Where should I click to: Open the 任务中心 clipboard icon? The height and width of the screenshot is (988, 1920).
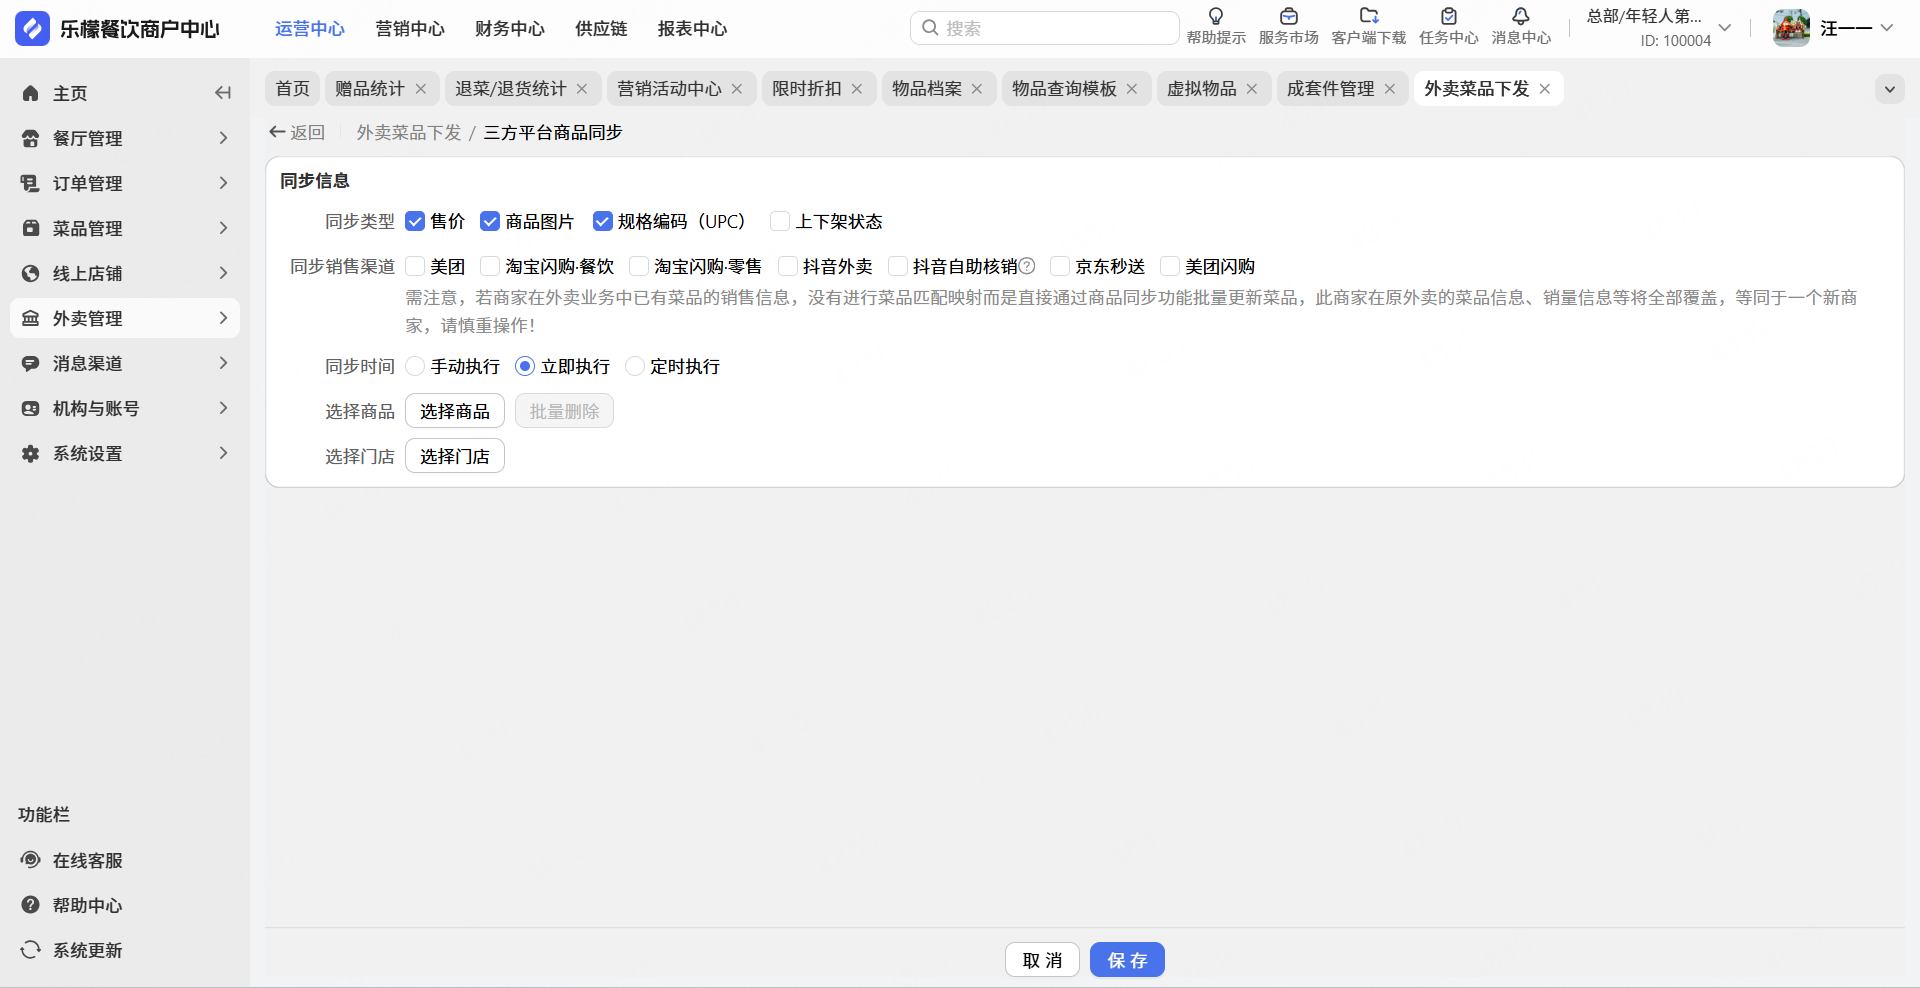coord(1448,17)
